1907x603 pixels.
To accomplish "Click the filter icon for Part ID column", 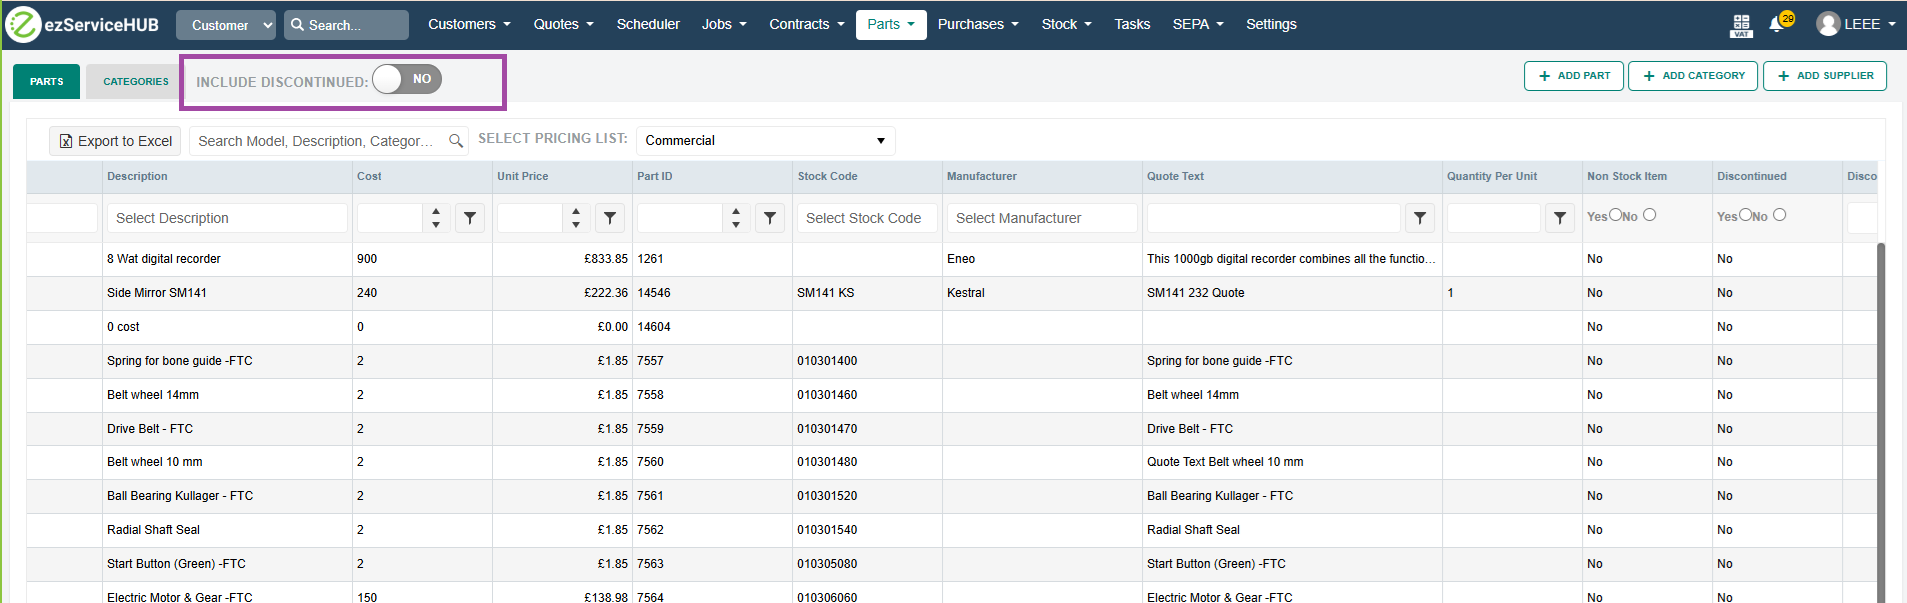I will [x=769, y=218].
